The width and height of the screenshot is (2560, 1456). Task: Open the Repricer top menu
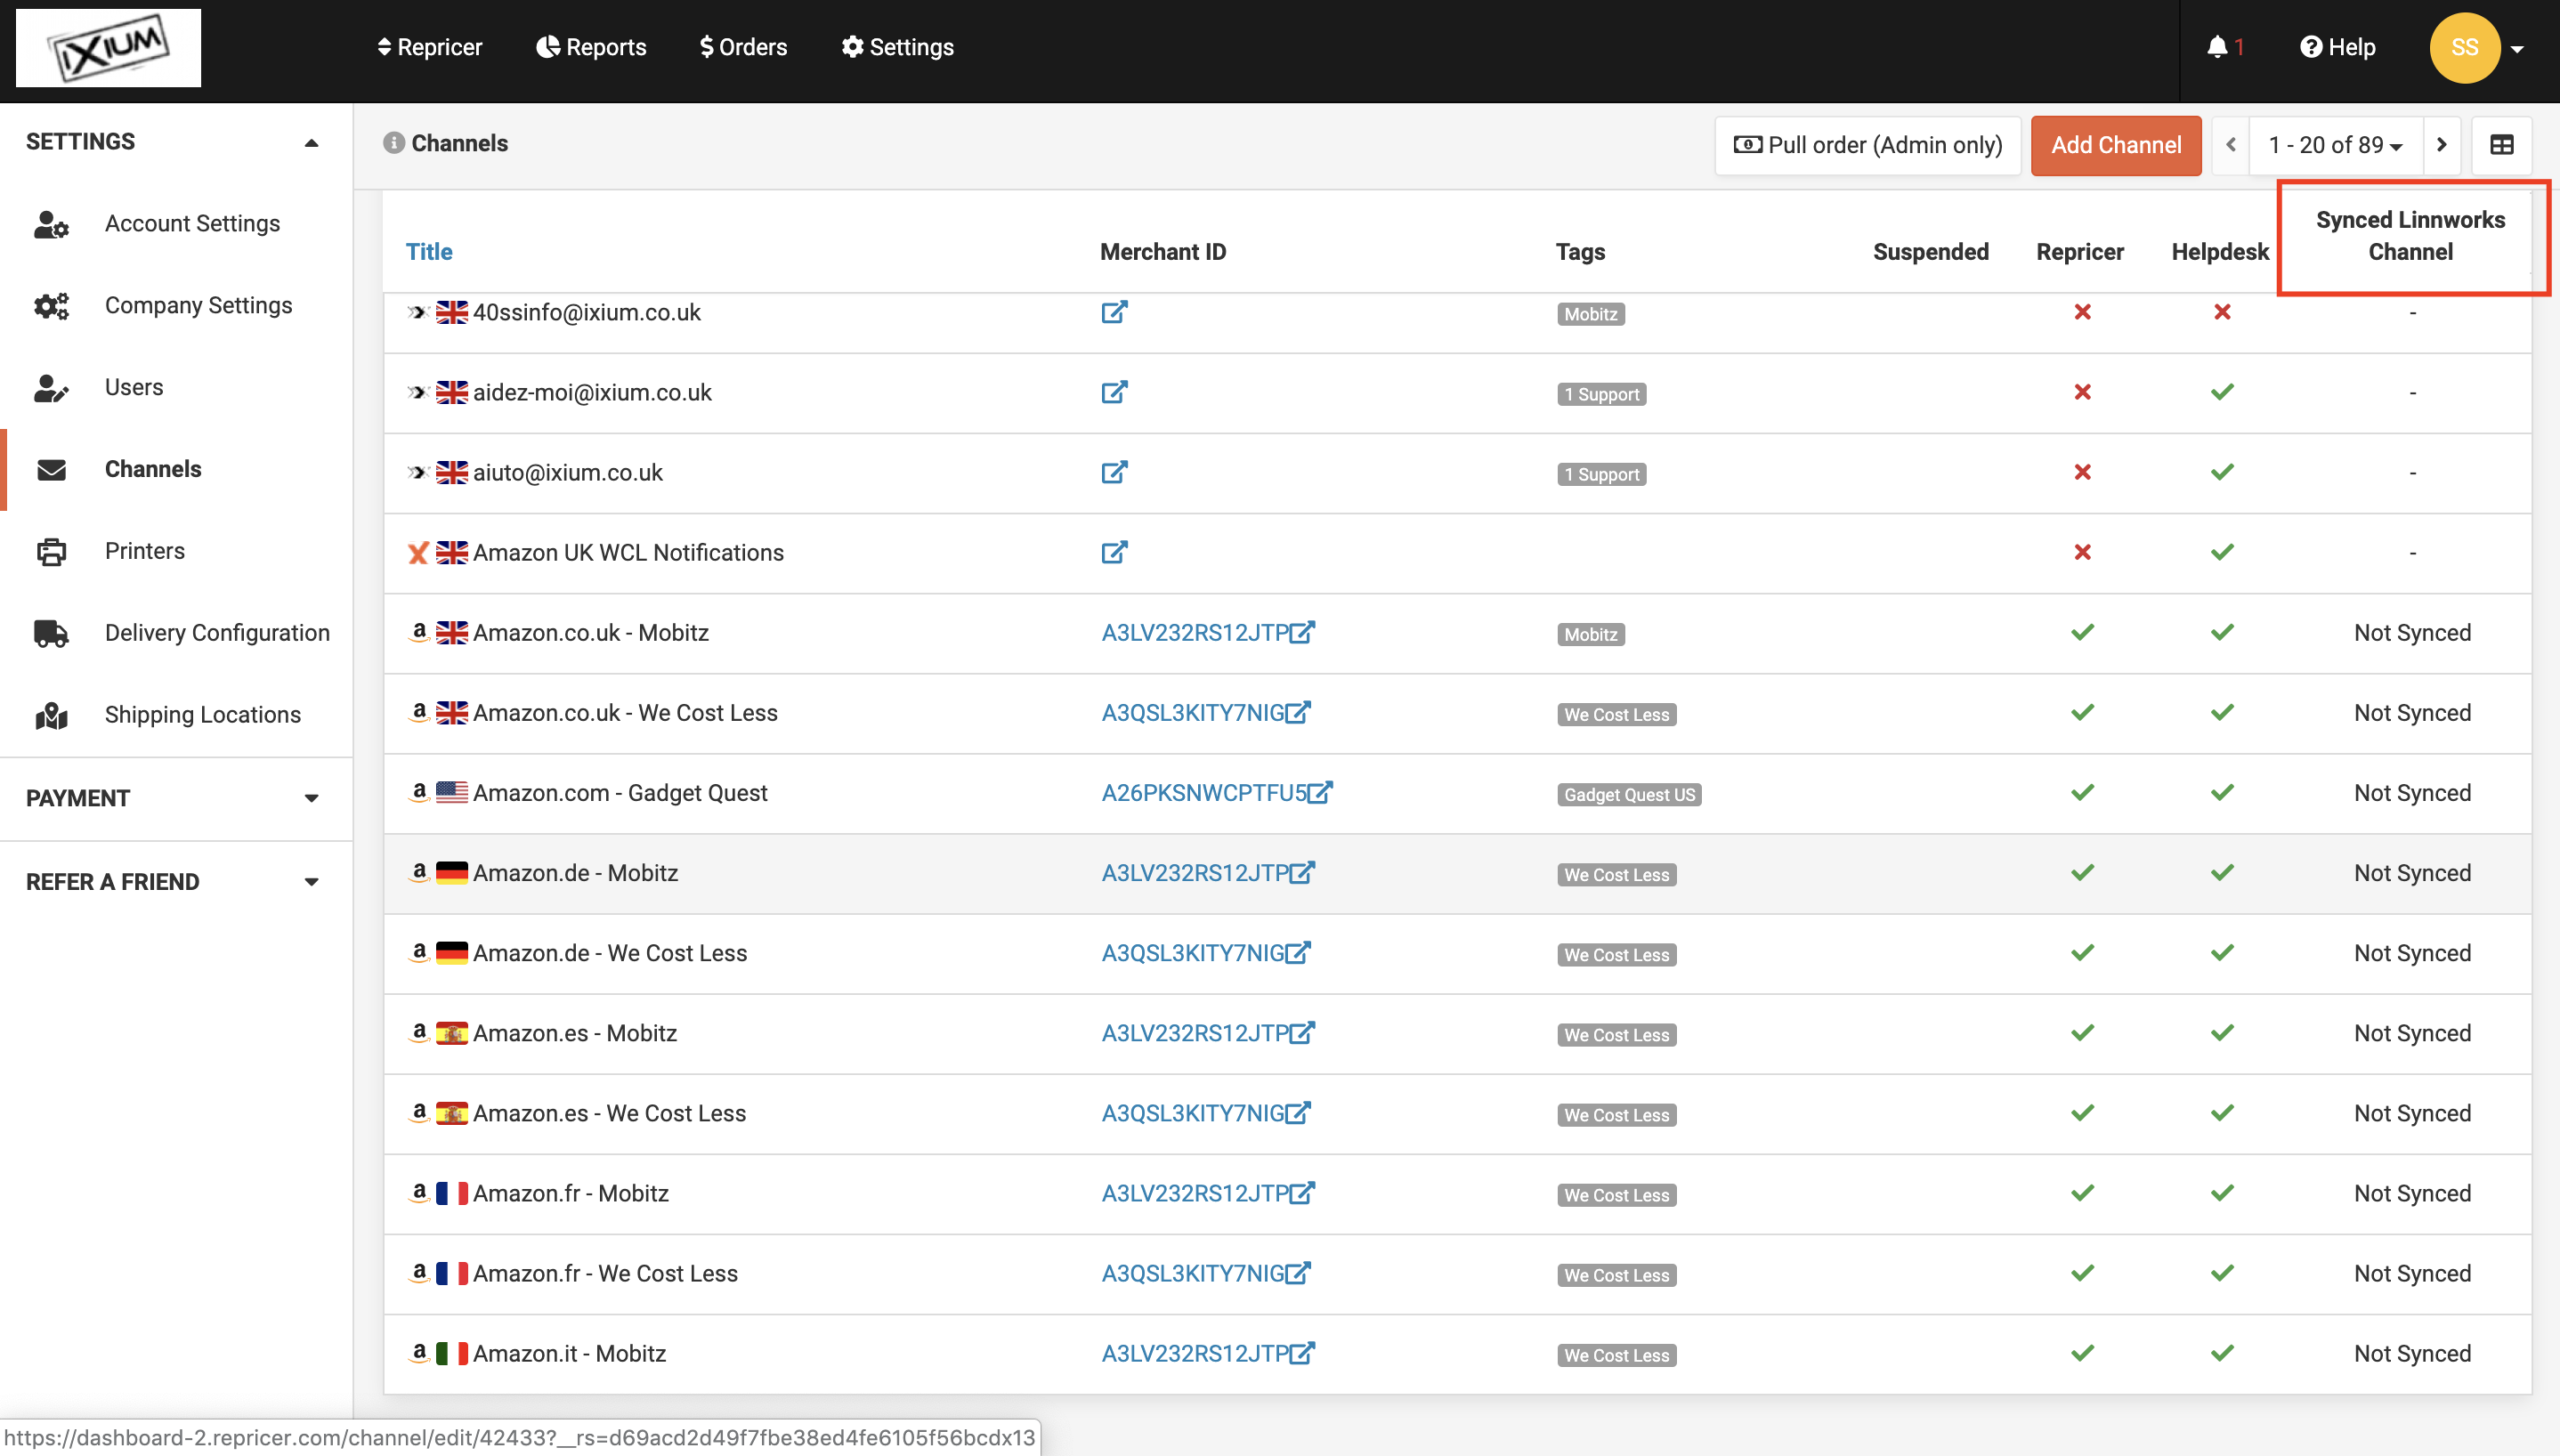coord(429,47)
